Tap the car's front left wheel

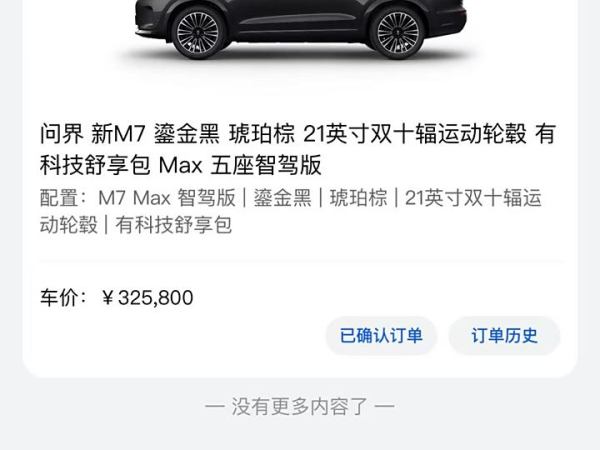coord(198,32)
